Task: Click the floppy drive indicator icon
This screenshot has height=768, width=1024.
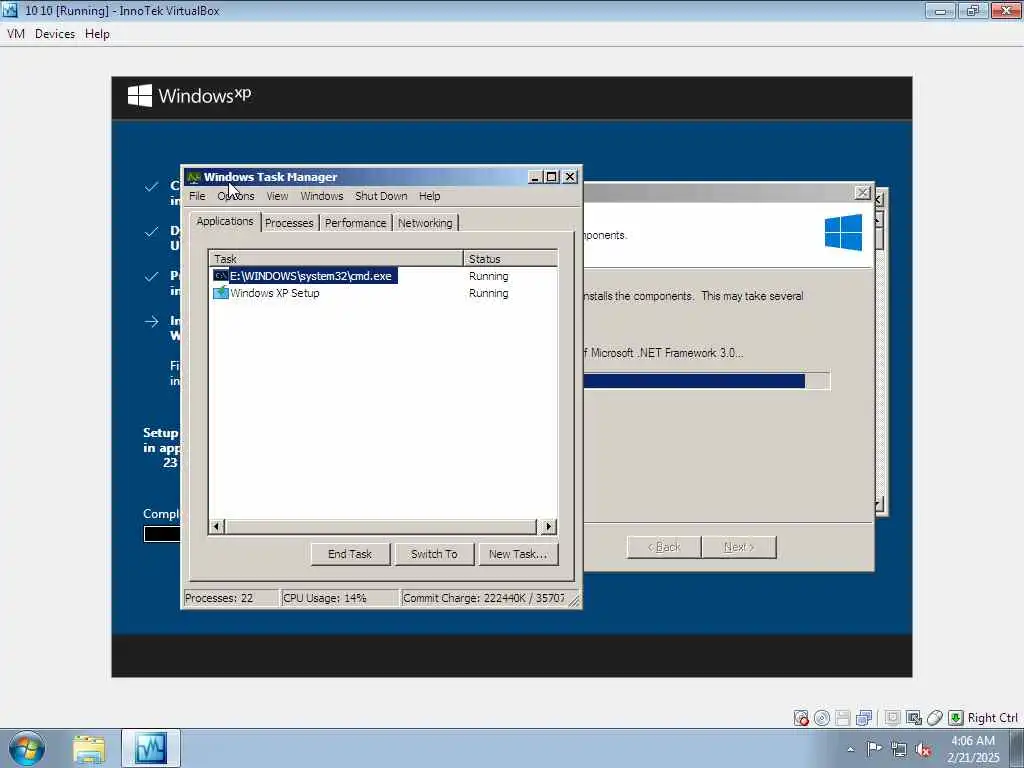Action: 842,718
